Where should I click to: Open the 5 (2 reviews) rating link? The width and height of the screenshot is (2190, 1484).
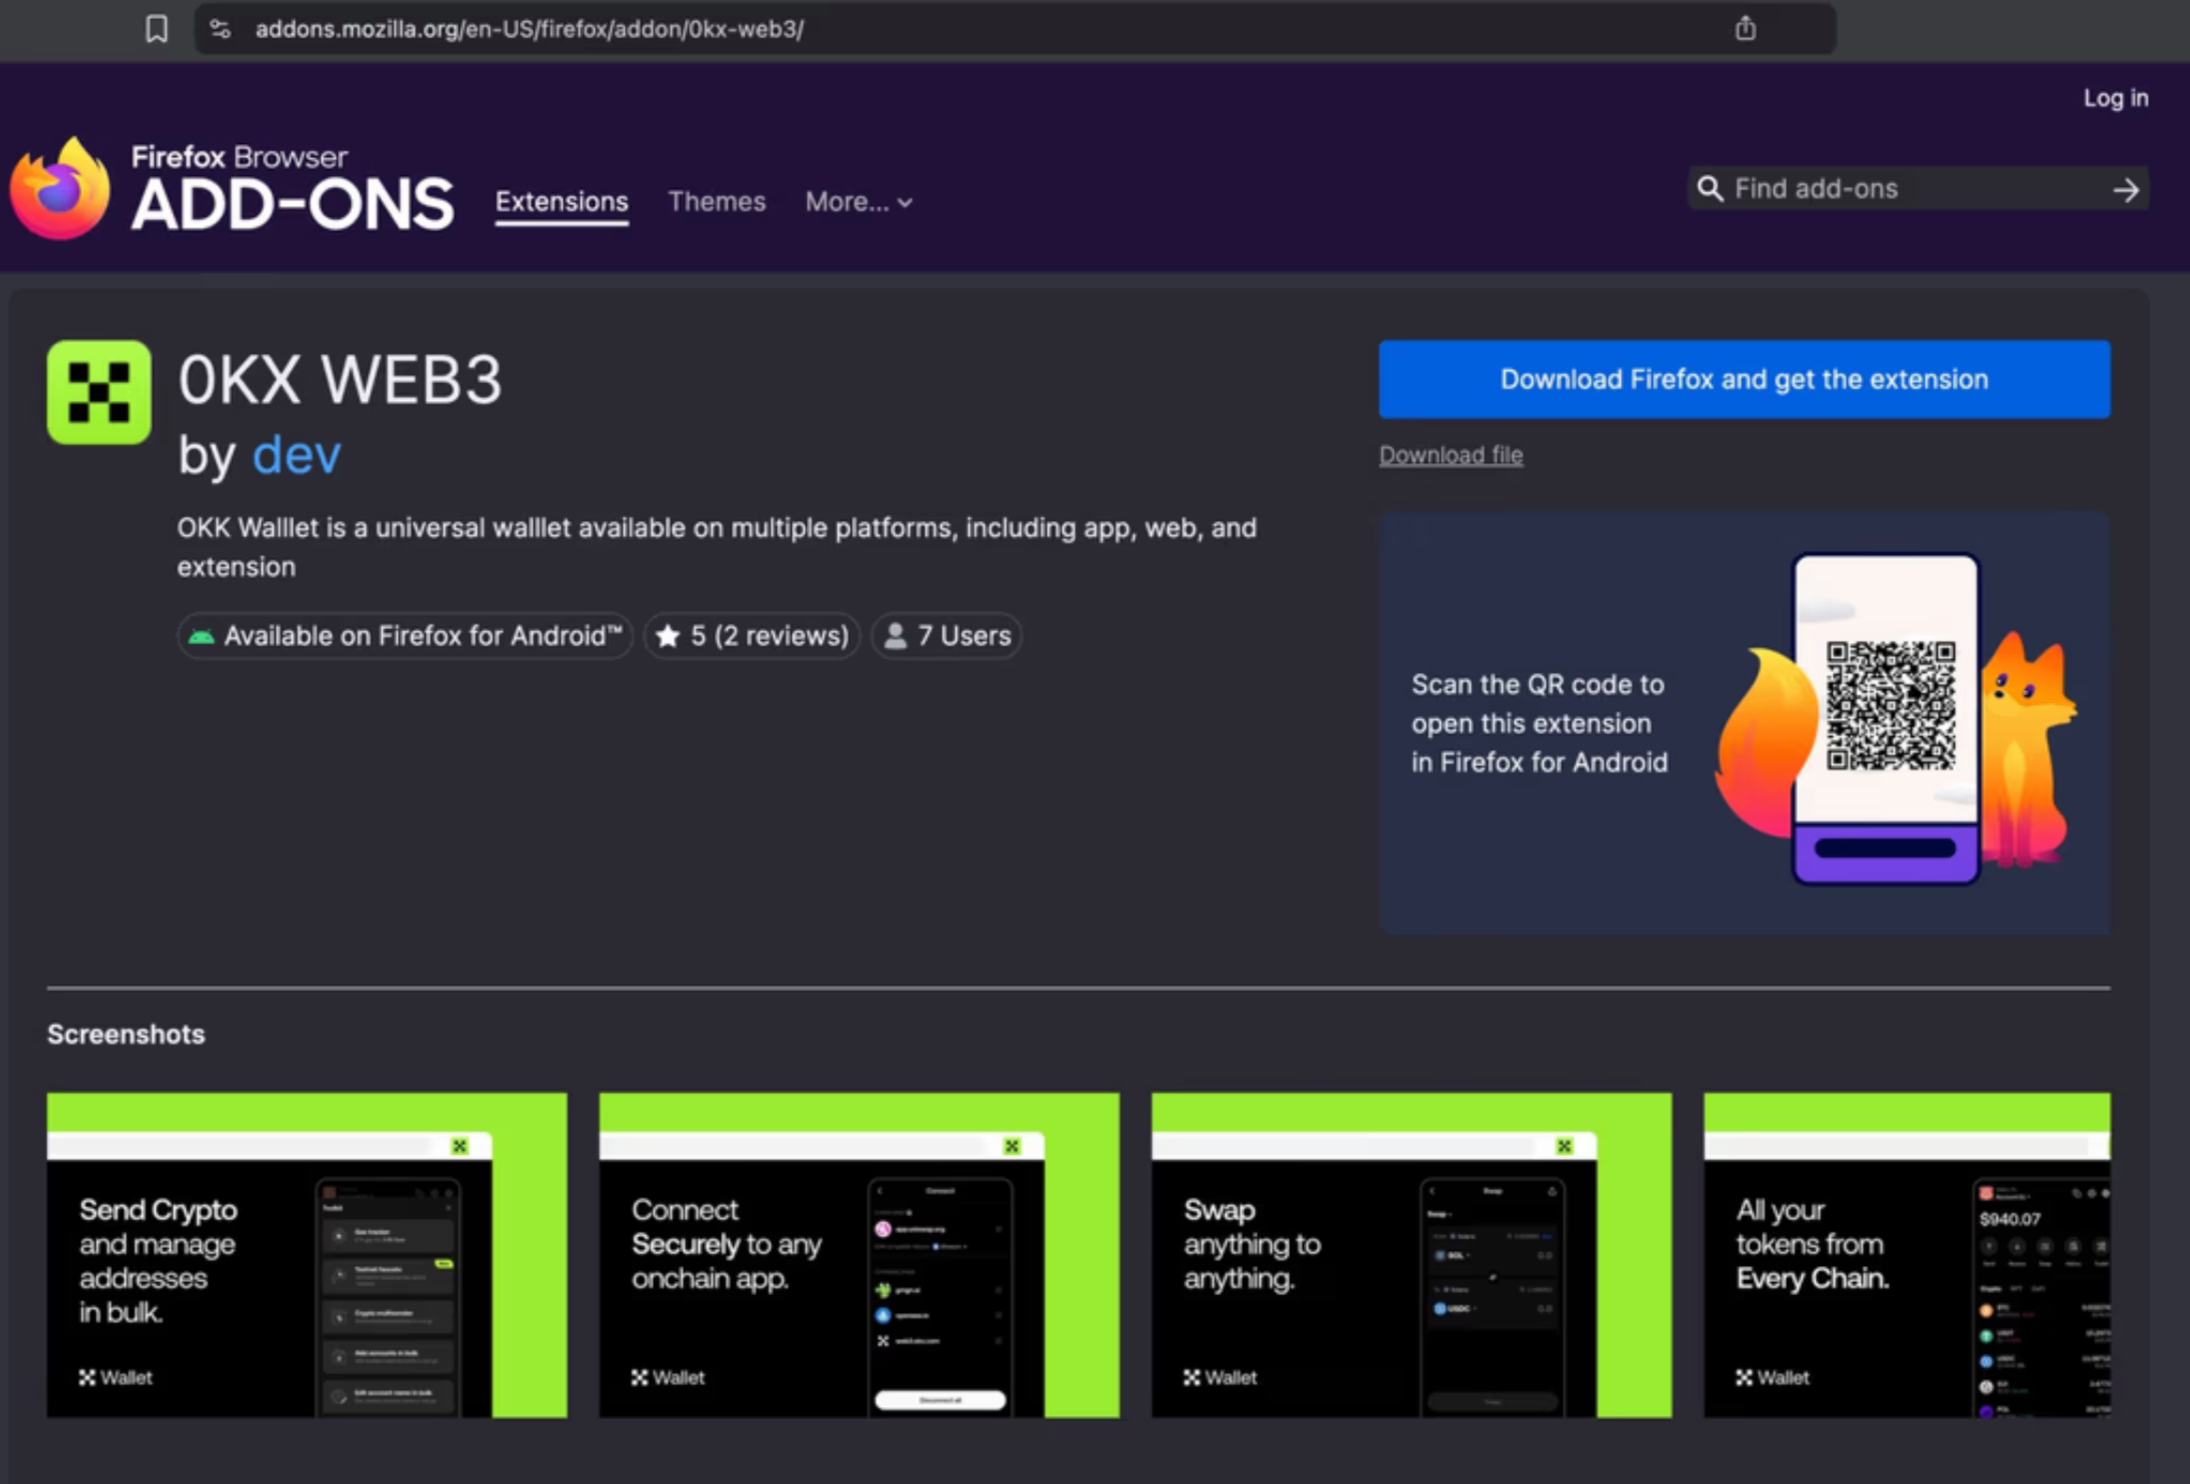pos(752,636)
